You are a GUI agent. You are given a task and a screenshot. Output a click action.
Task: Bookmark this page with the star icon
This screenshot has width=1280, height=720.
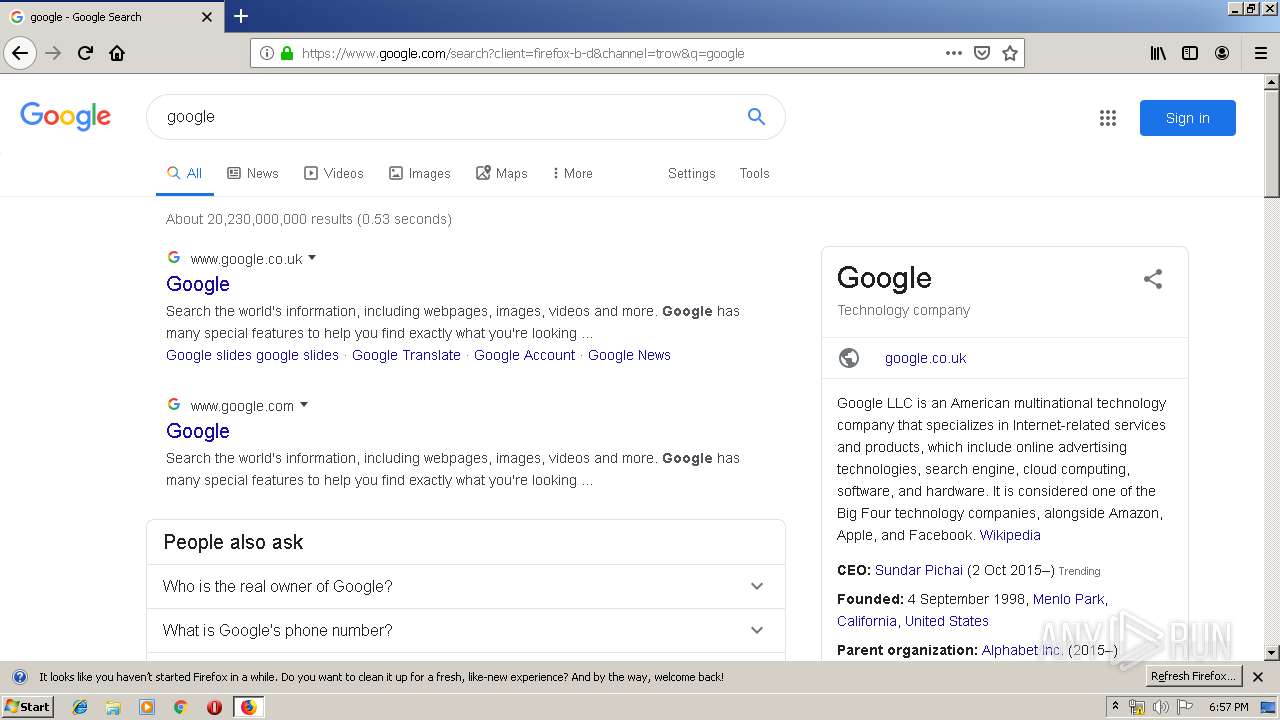pyautogui.click(x=1010, y=53)
